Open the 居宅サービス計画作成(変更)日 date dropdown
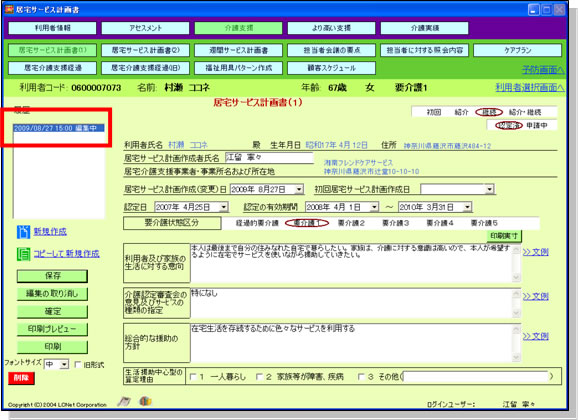 tap(299, 190)
